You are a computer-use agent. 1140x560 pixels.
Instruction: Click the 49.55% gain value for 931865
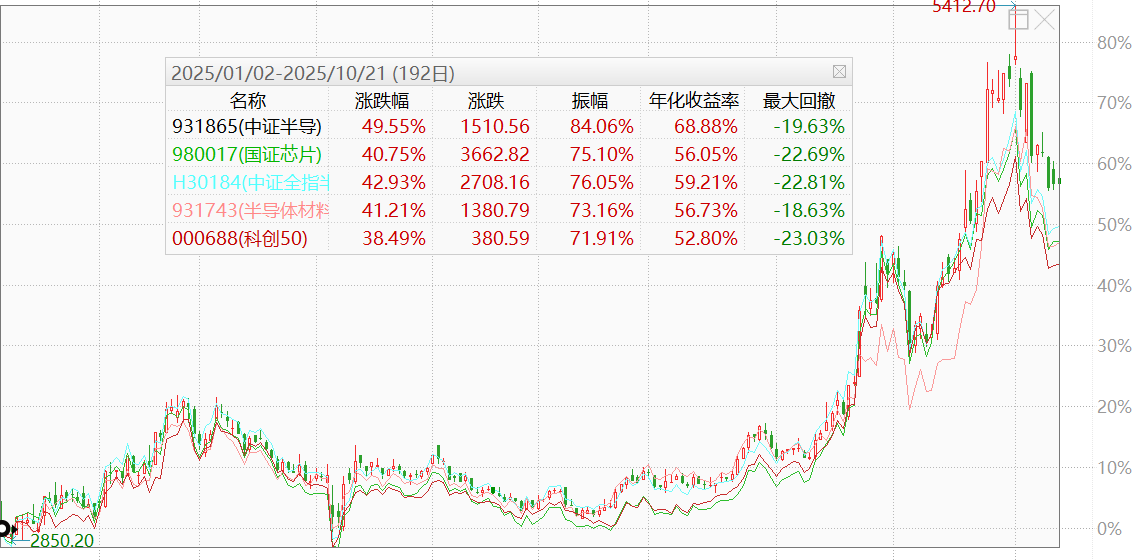click(391, 127)
